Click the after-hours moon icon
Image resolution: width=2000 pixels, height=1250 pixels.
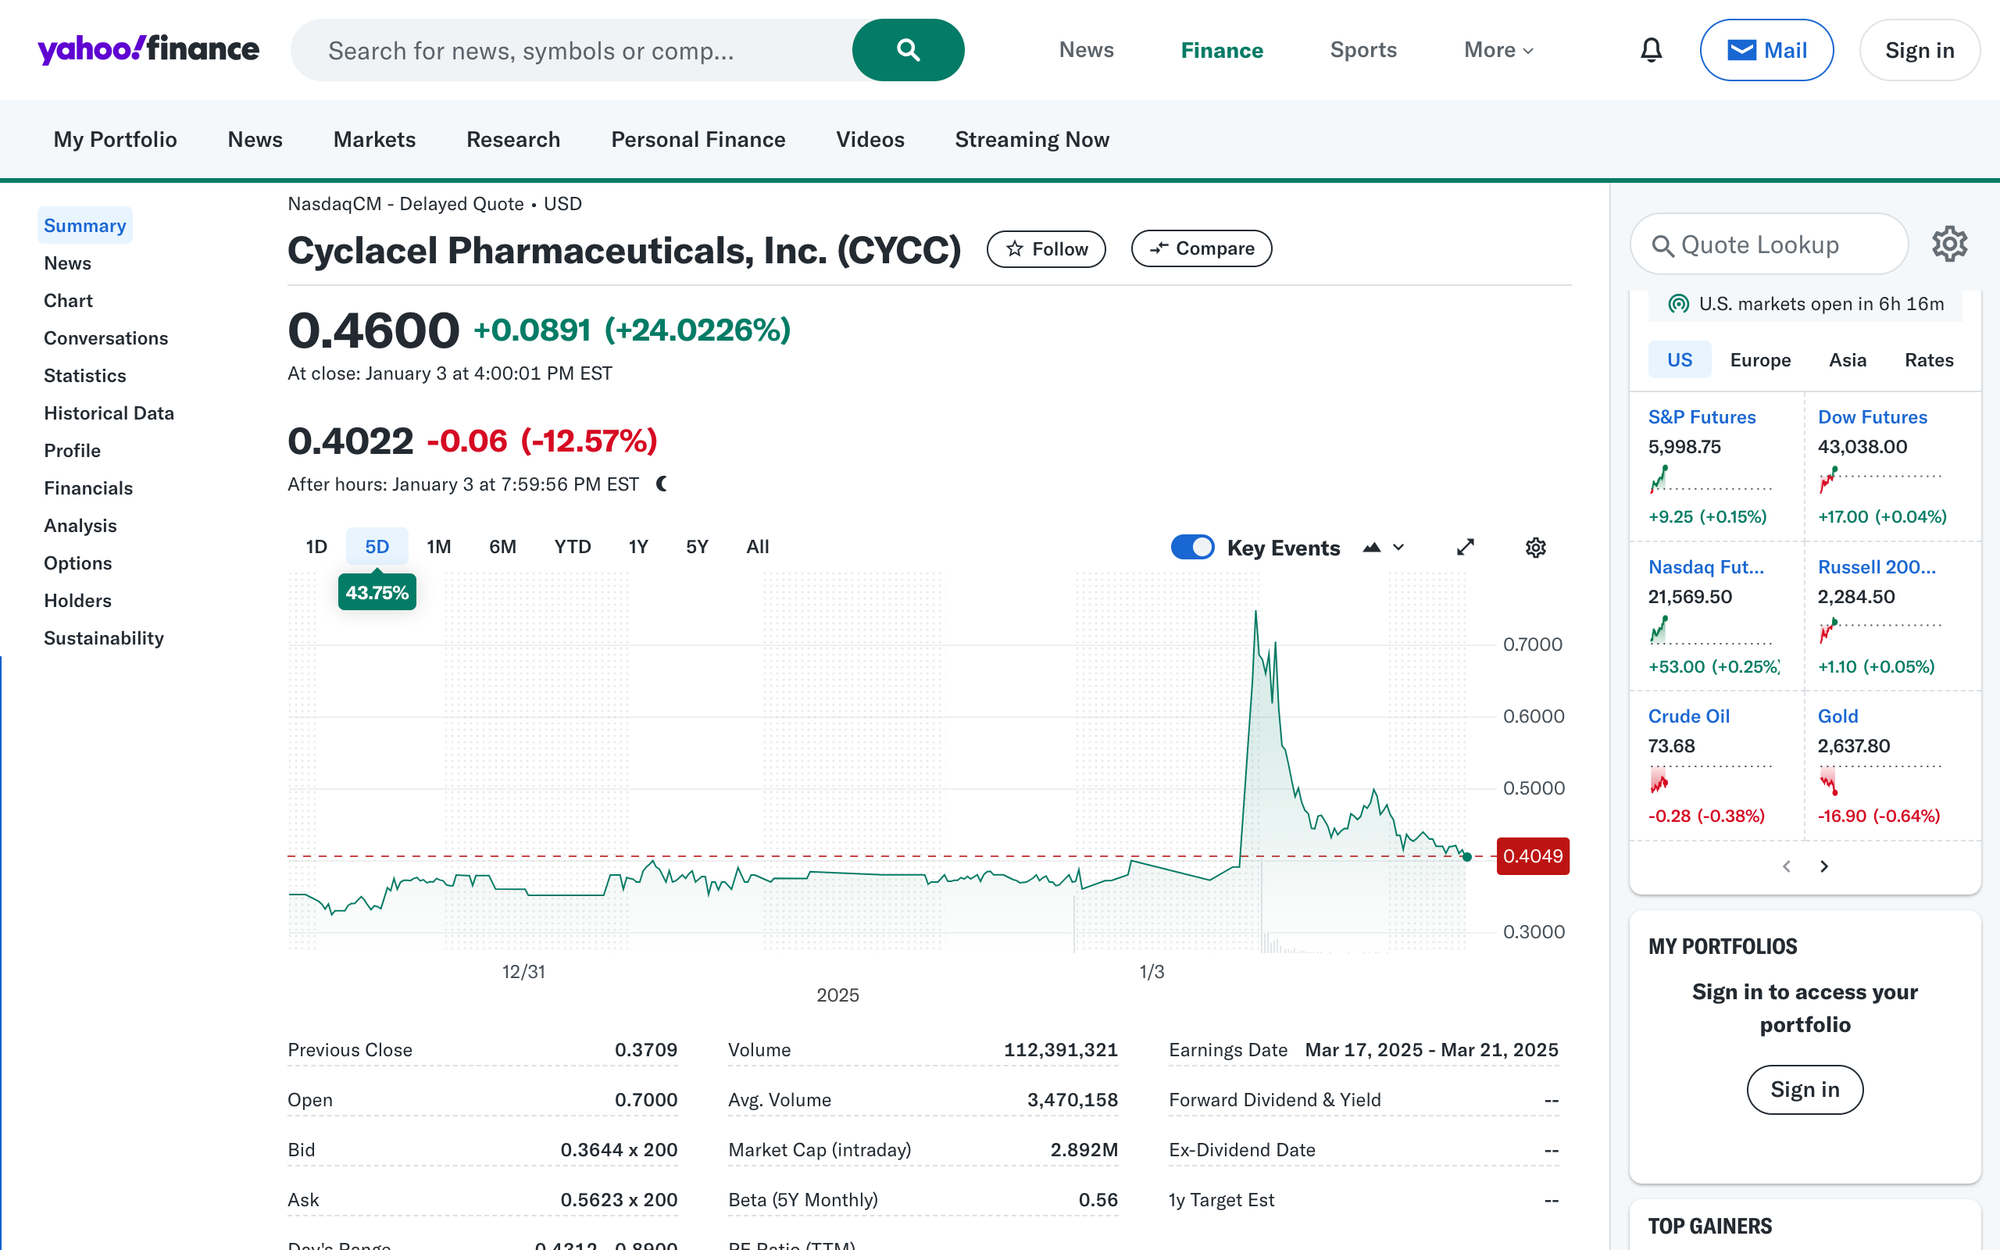(x=661, y=484)
